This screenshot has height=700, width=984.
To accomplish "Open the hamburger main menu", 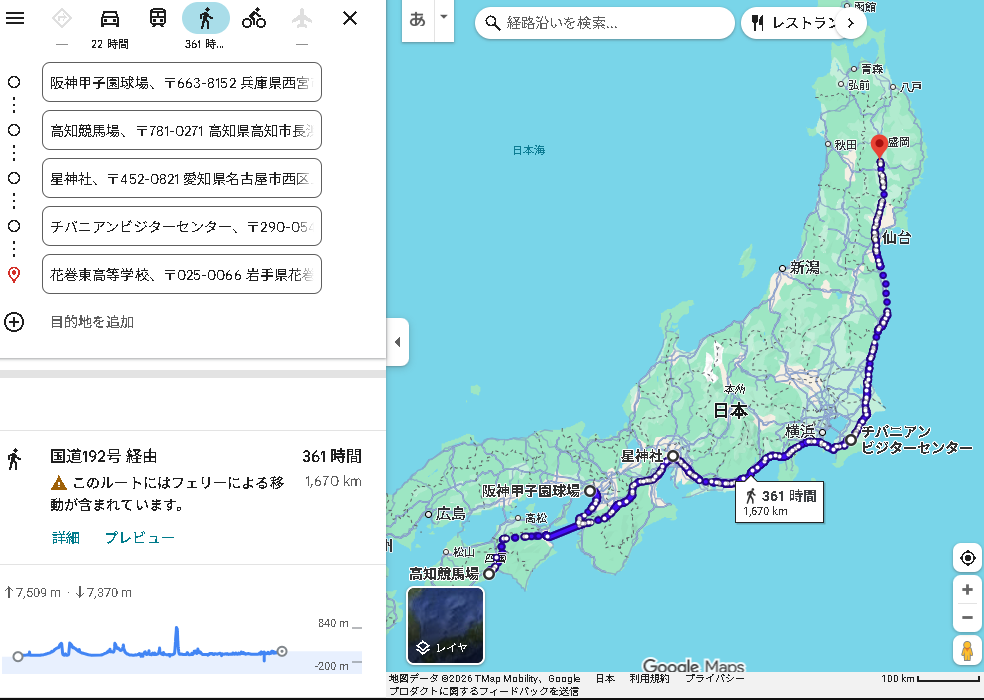I will [x=15, y=18].
